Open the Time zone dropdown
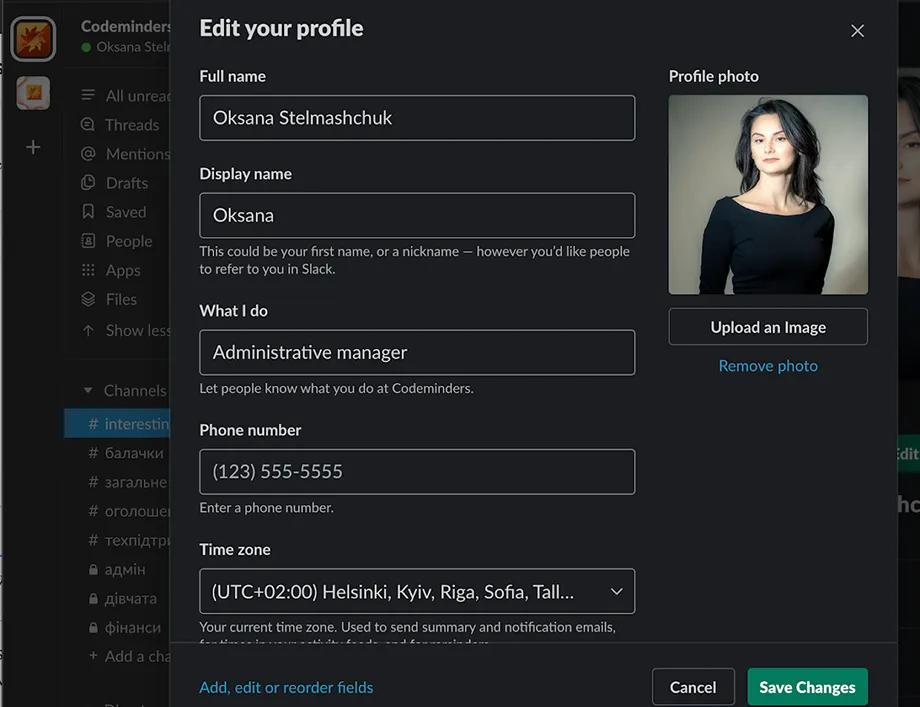The width and height of the screenshot is (920, 707). point(417,591)
